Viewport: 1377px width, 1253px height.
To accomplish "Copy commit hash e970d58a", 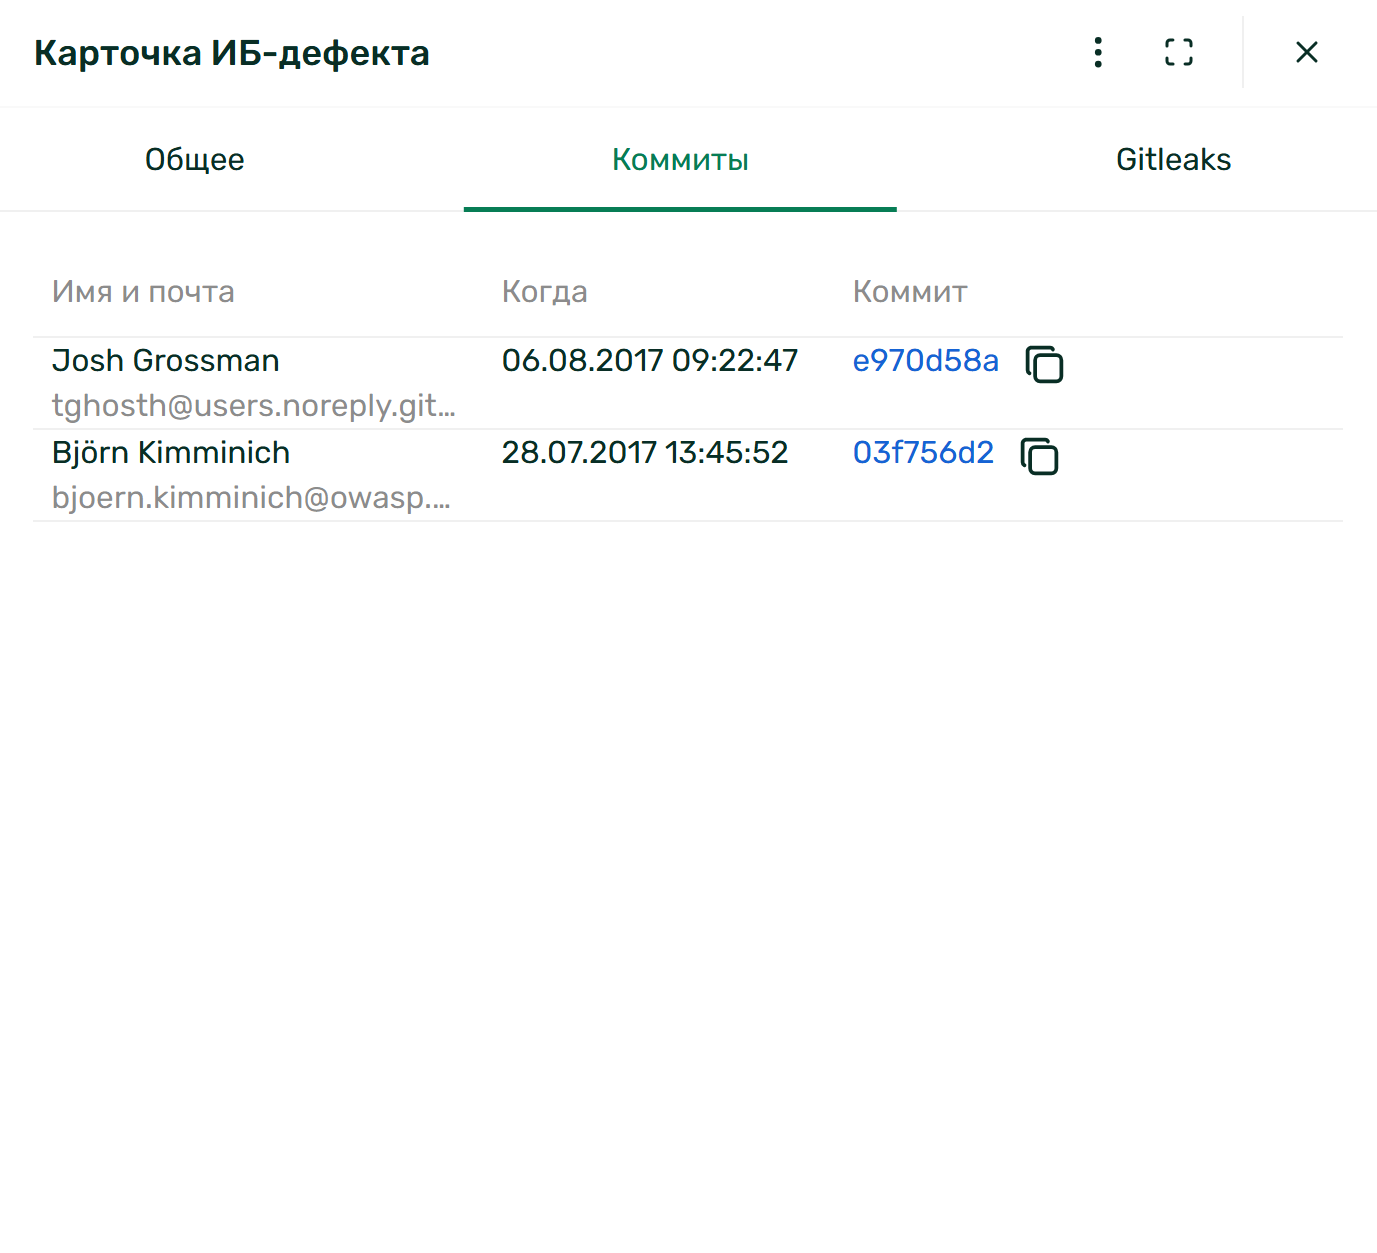I will pyautogui.click(x=1045, y=364).
